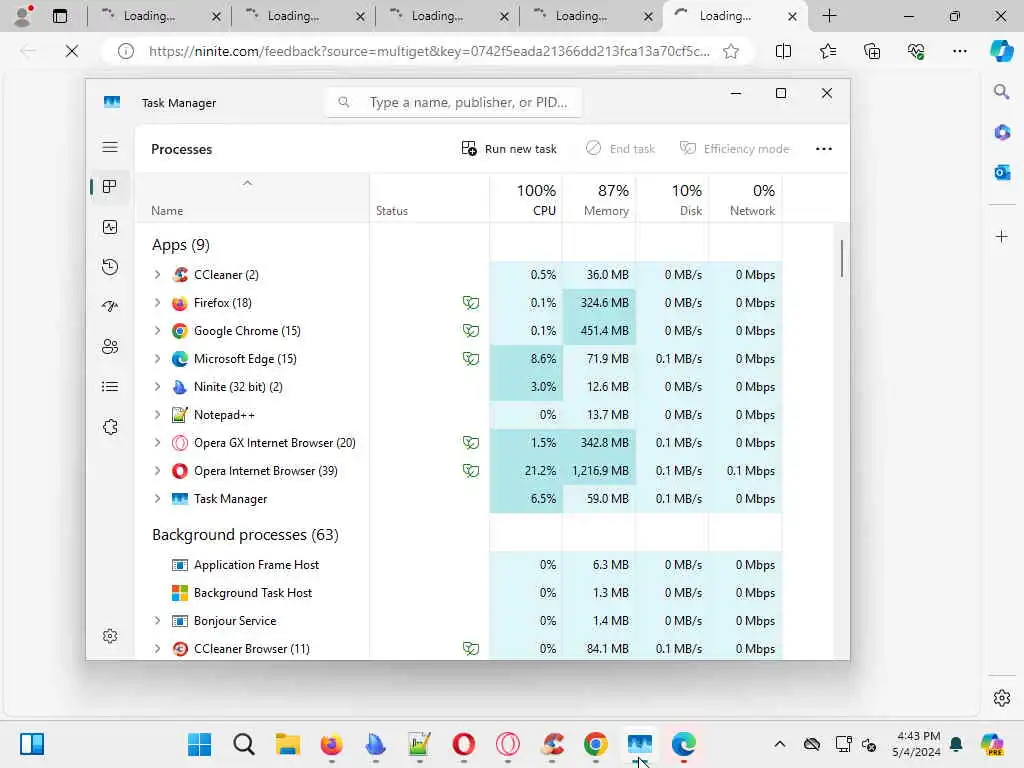Expand the Ninite (32 bit) process group
The height and width of the screenshot is (768, 1024).
157,387
